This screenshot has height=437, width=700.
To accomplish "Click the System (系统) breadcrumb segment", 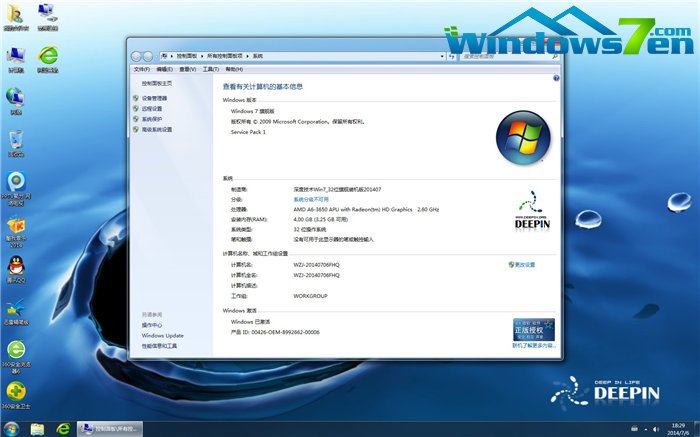I will pos(258,56).
